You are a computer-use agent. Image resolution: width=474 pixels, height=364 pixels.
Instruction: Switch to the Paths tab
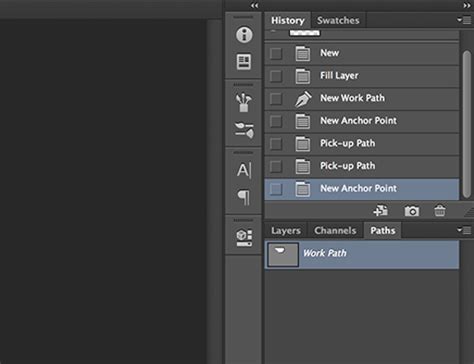(383, 230)
